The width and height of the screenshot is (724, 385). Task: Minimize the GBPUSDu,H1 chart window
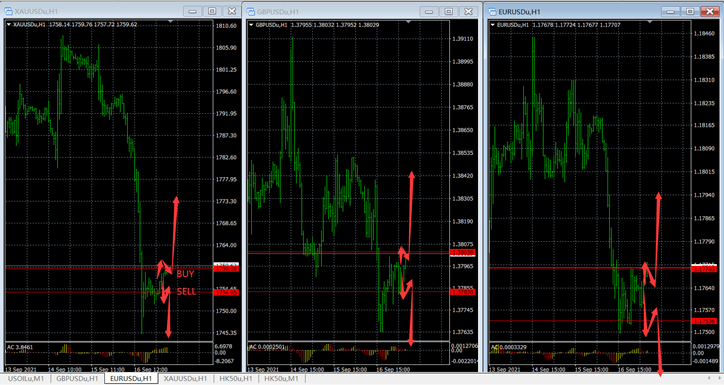click(429, 12)
